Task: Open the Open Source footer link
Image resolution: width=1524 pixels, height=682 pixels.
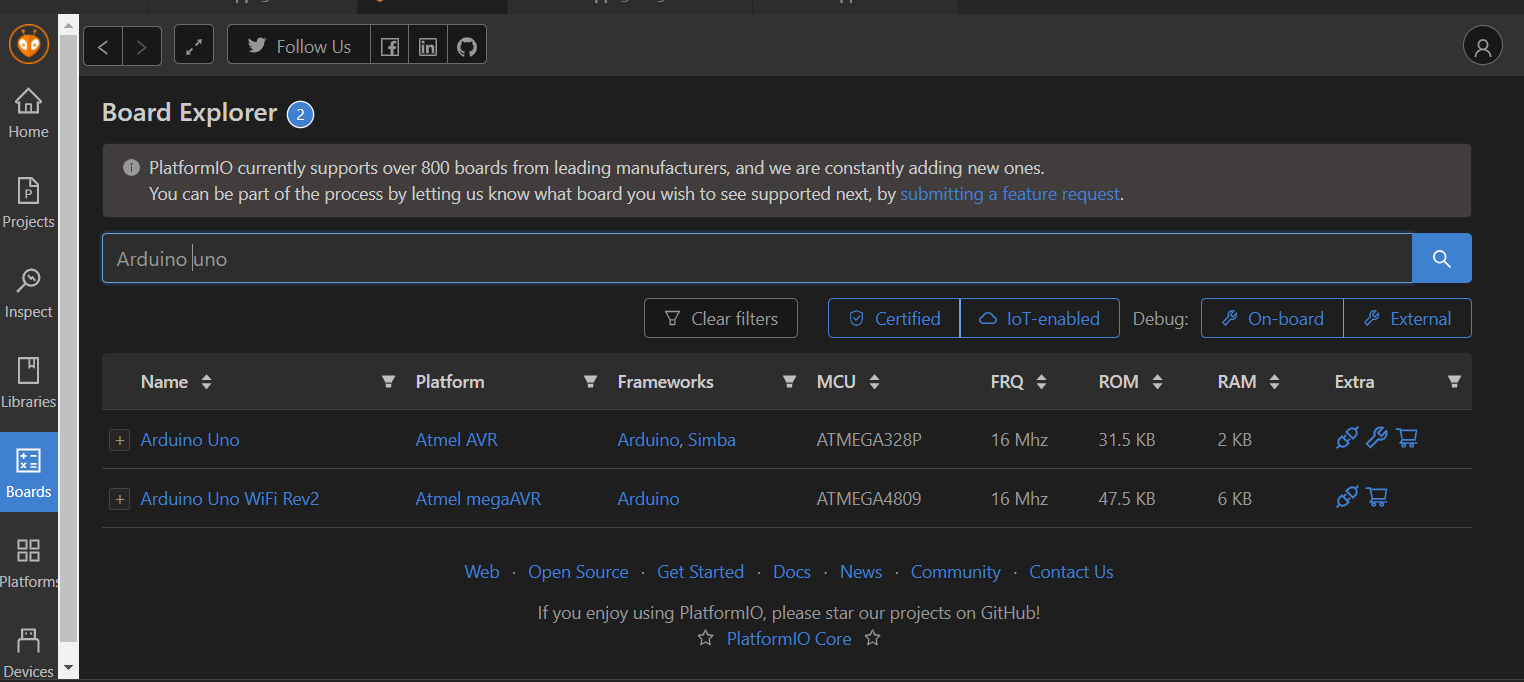Action: point(578,572)
